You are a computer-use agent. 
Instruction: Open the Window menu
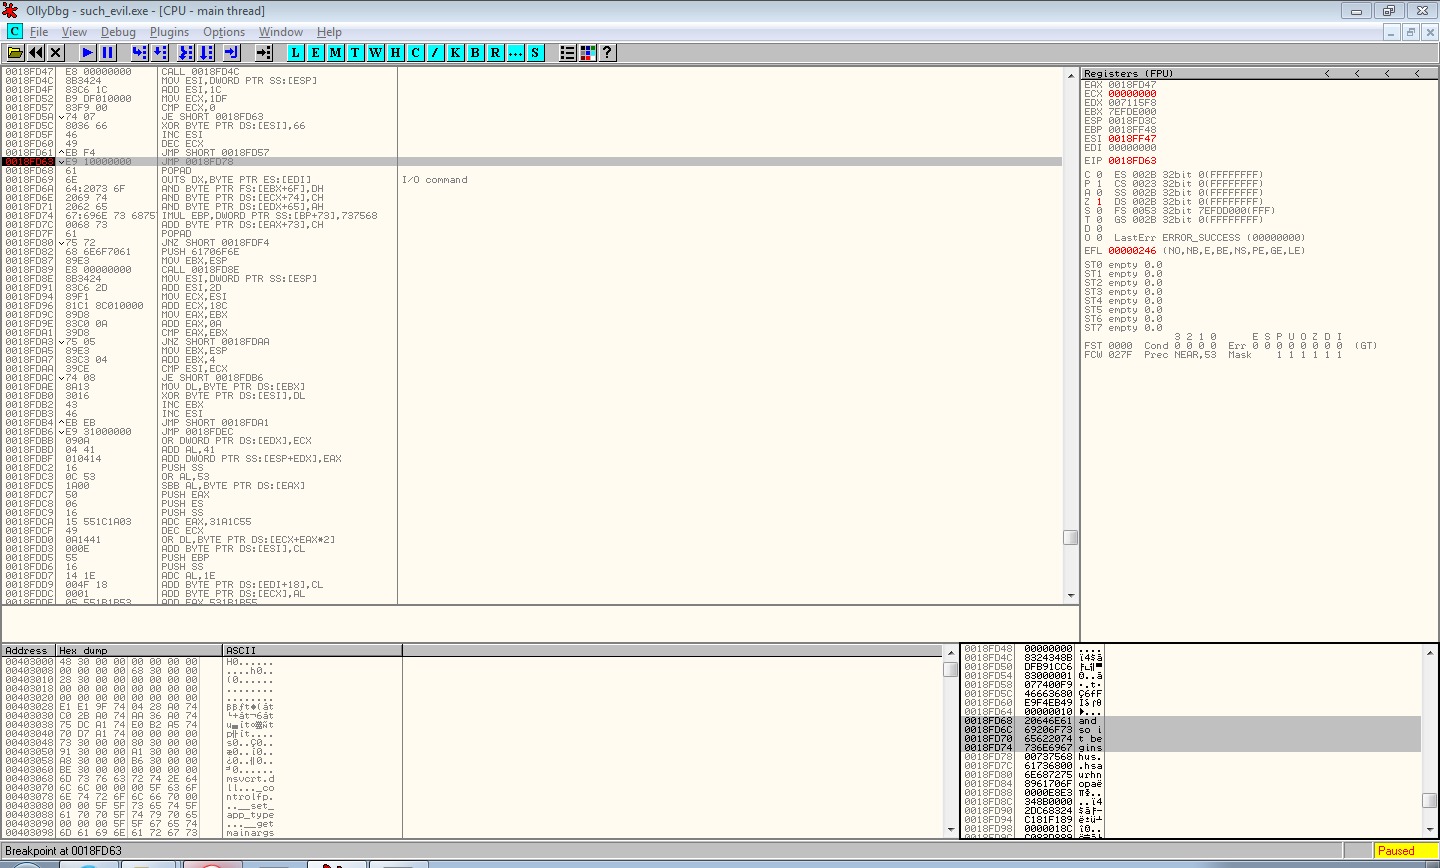281,32
